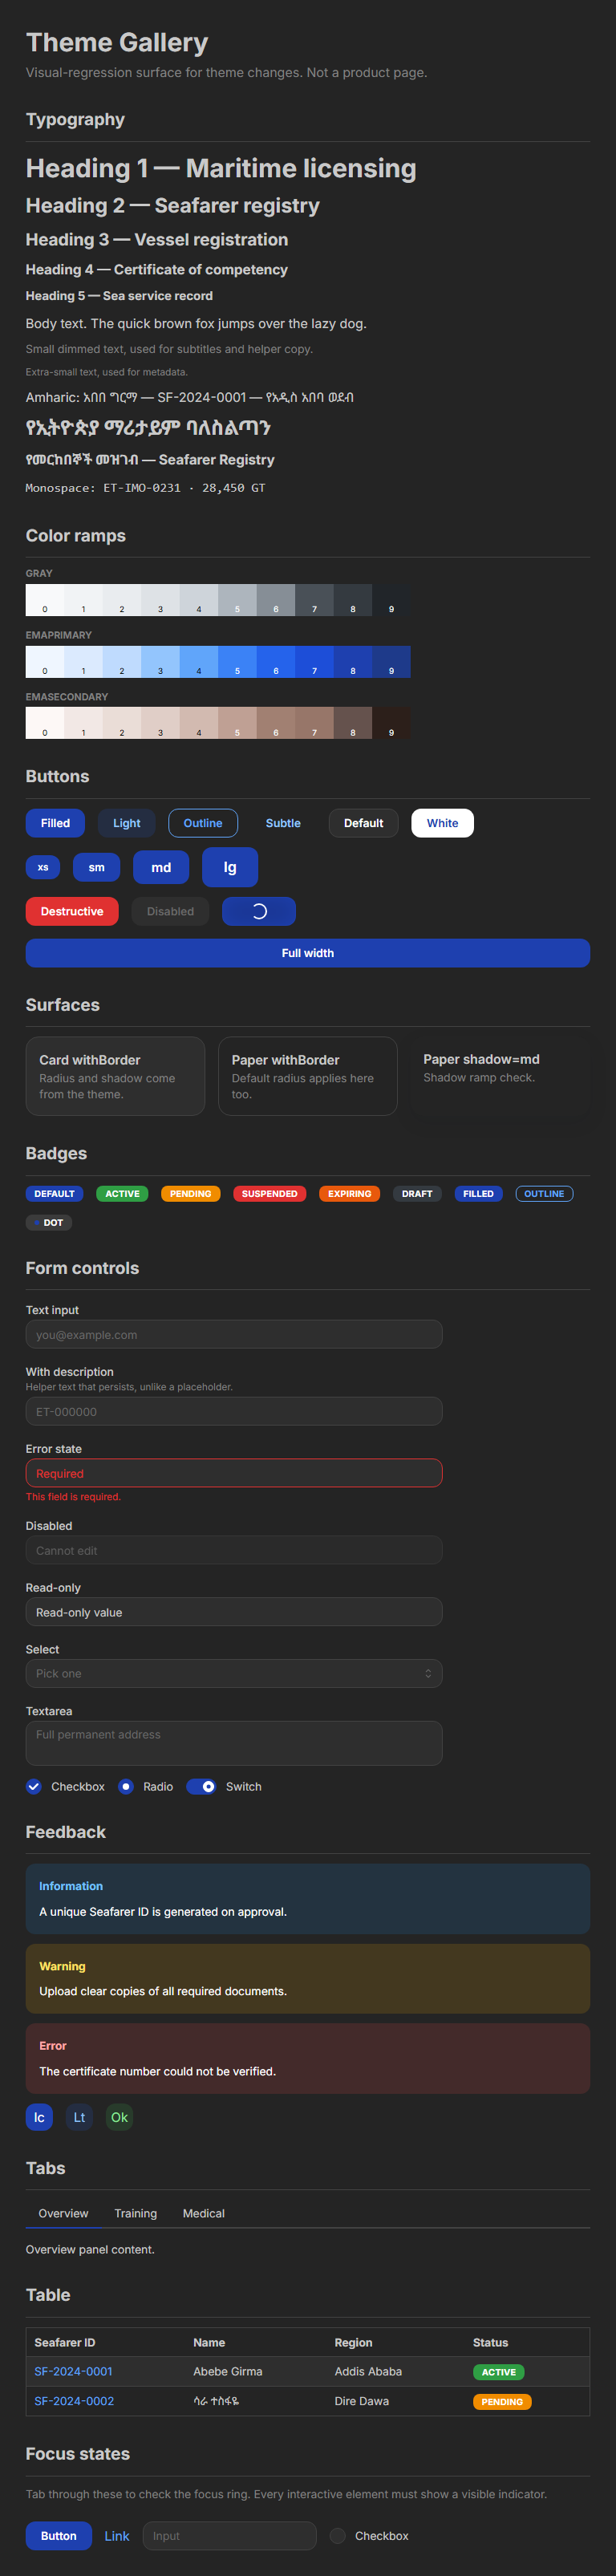
Task: Click the select chevron arrows icon
Action: pyautogui.click(x=428, y=1673)
